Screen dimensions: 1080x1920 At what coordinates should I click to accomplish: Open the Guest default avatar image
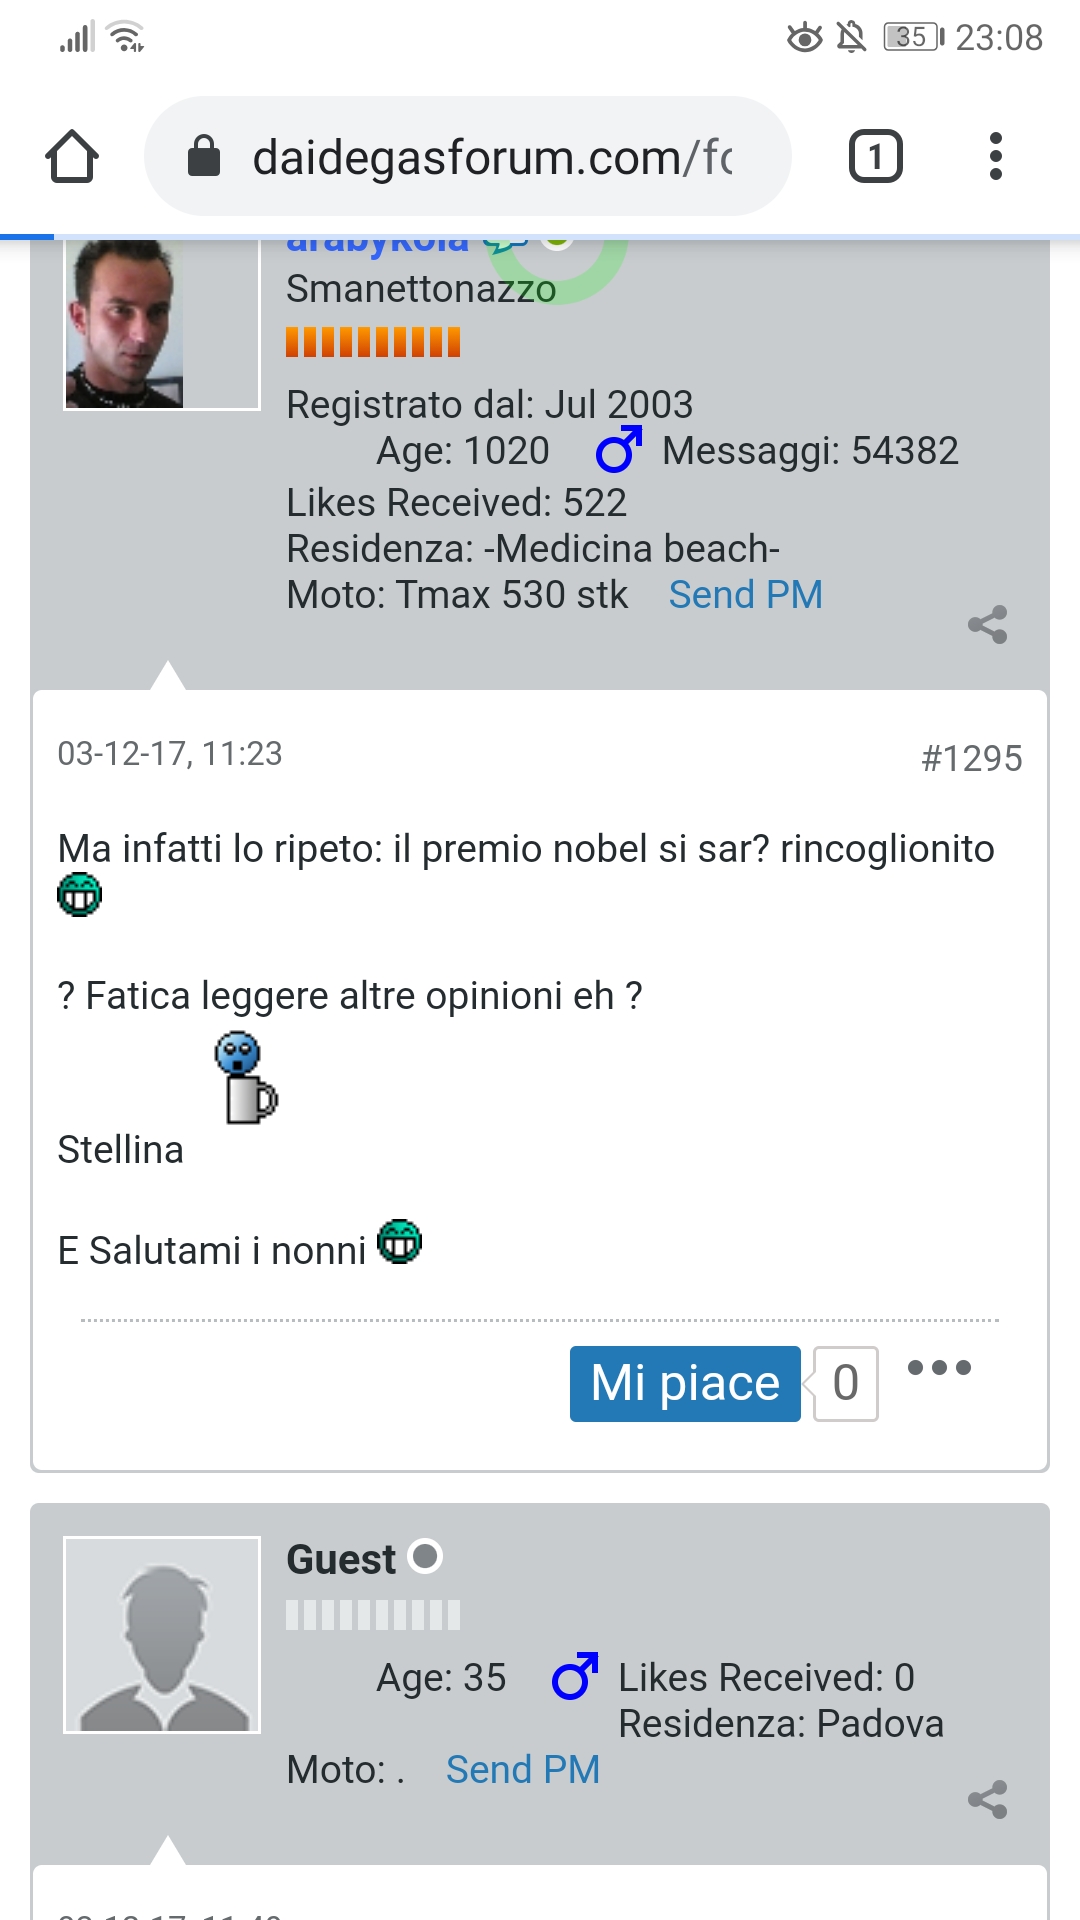coord(162,1635)
